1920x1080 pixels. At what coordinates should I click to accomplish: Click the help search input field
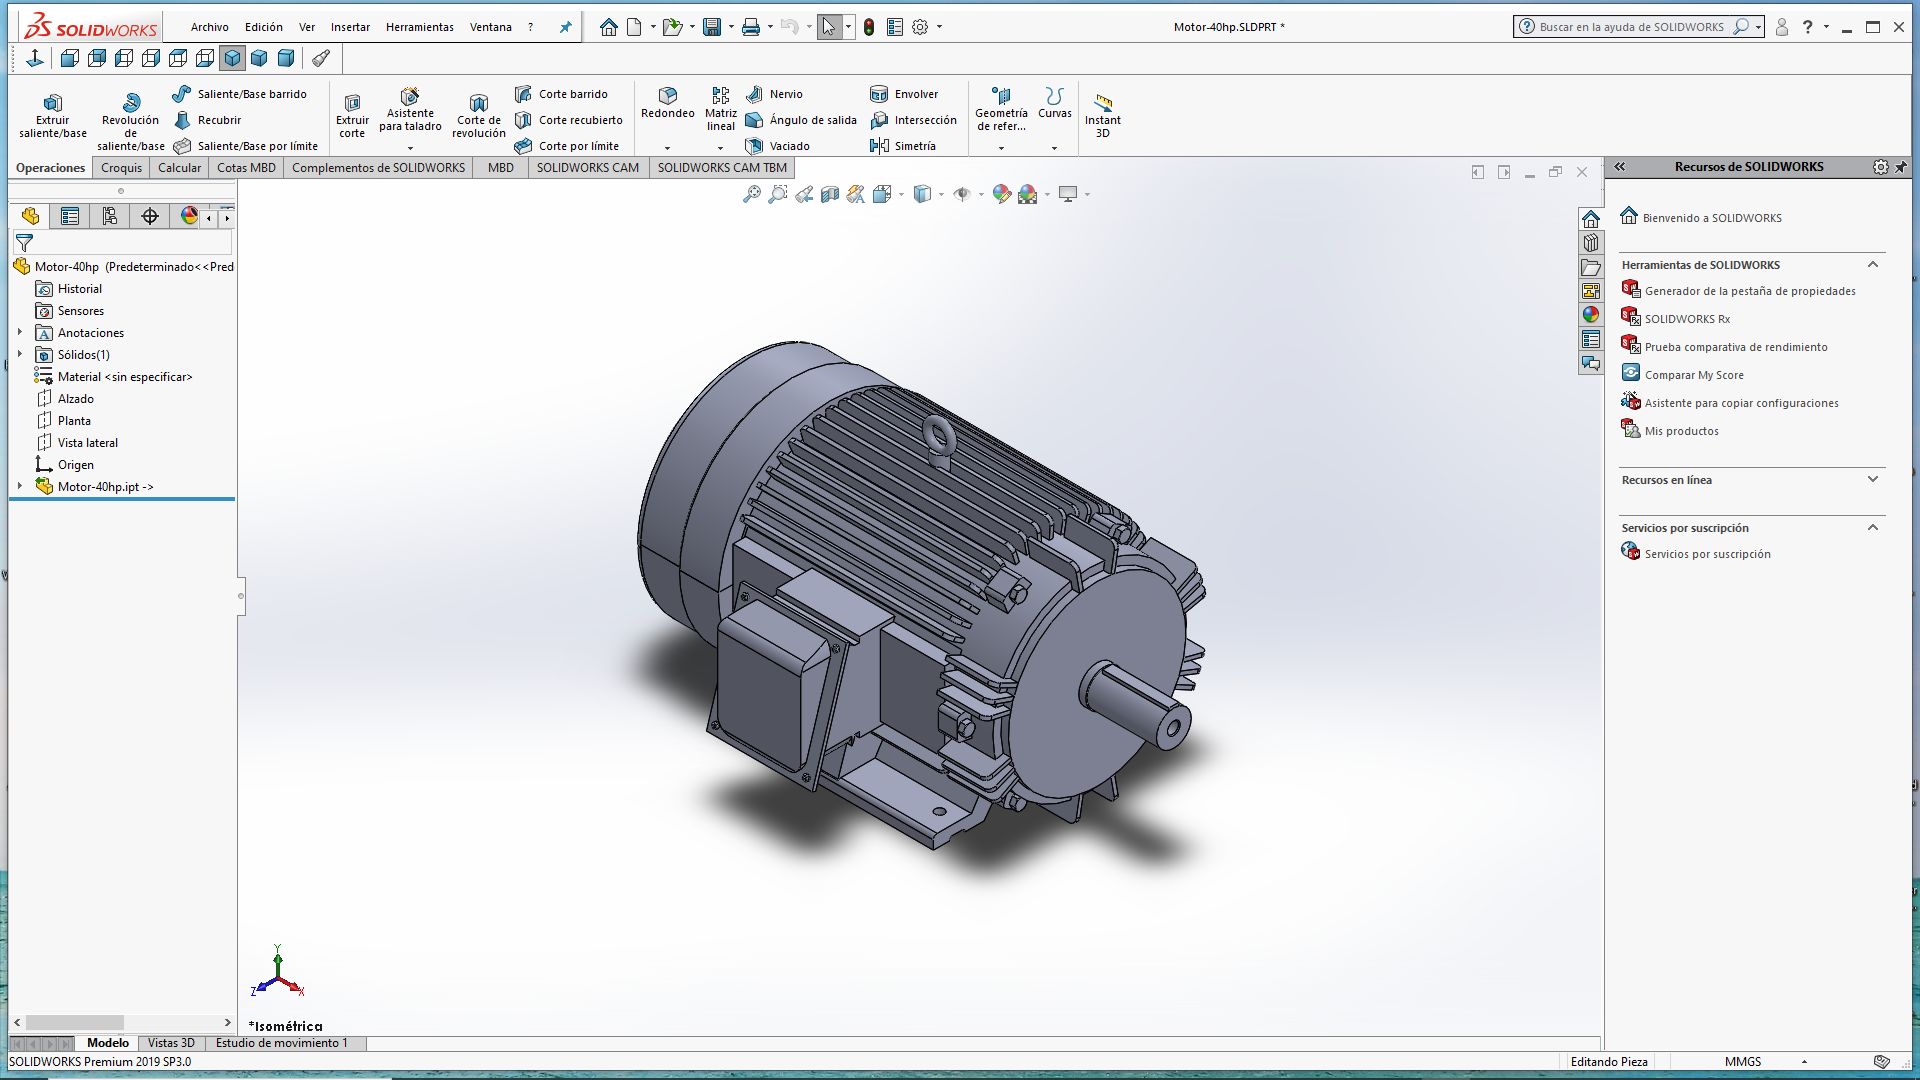1630,27
